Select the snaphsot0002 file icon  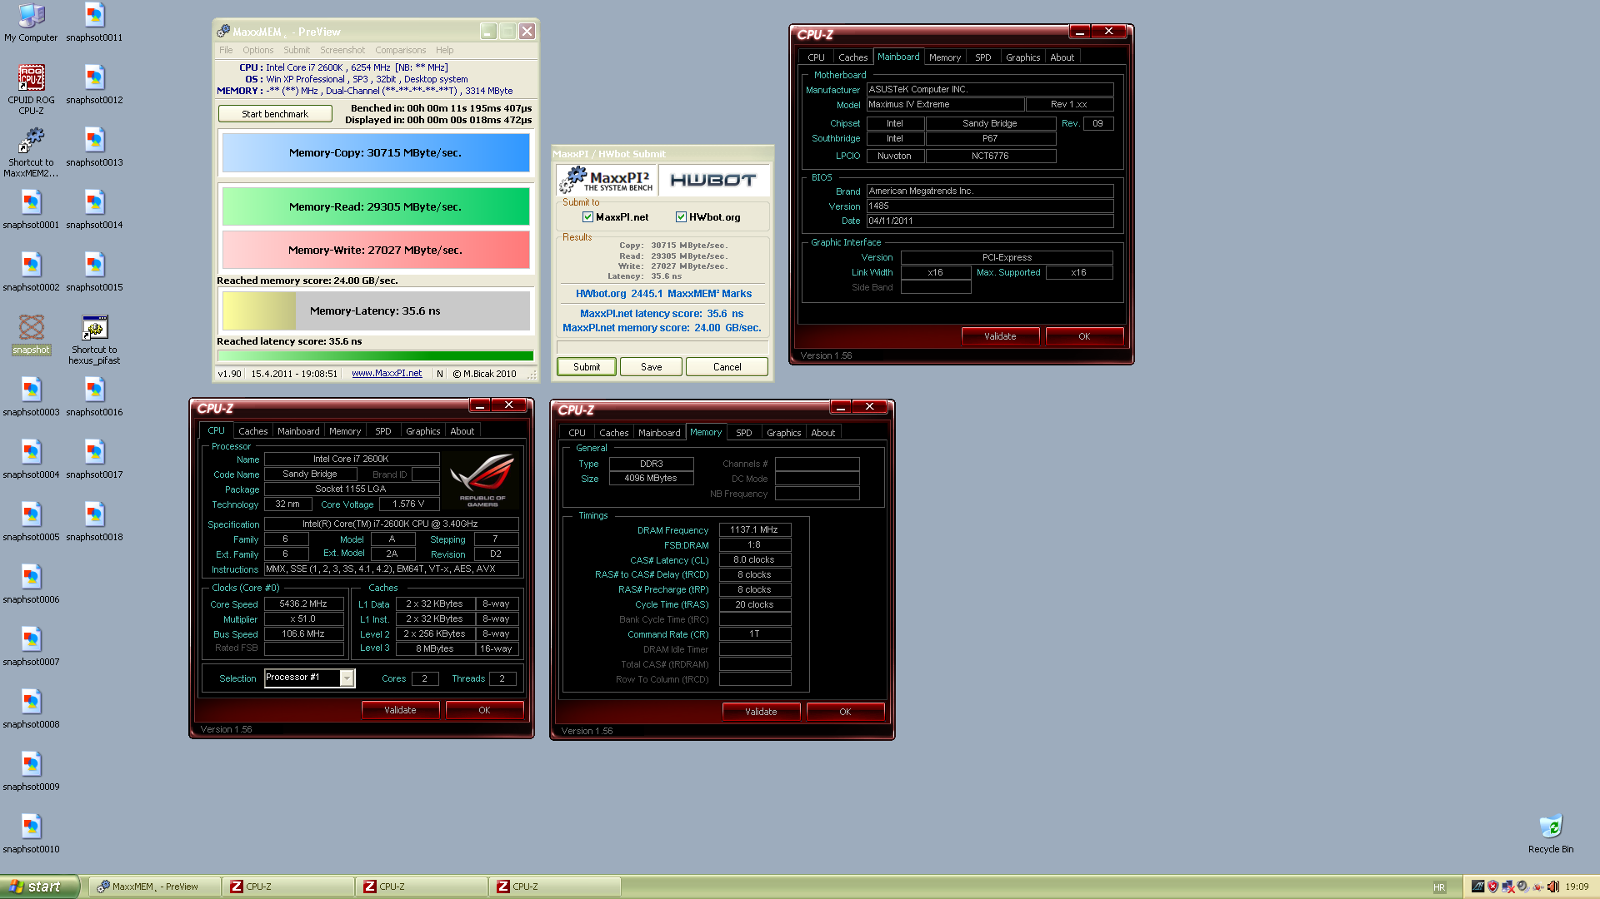tap(31, 272)
